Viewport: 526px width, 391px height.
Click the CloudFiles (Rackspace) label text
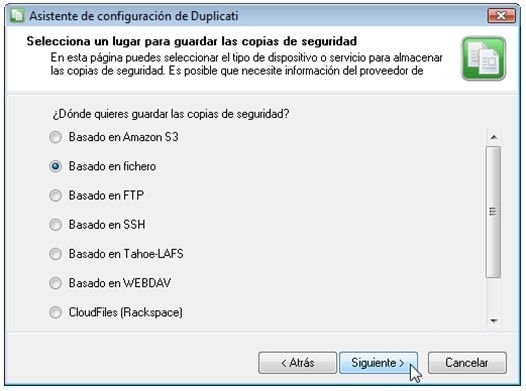coord(126,313)
